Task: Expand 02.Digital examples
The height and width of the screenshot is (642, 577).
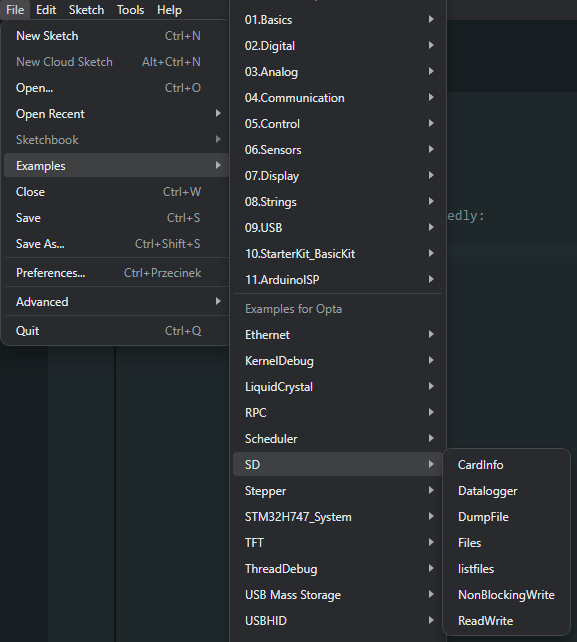Action: tap(338, 46)
